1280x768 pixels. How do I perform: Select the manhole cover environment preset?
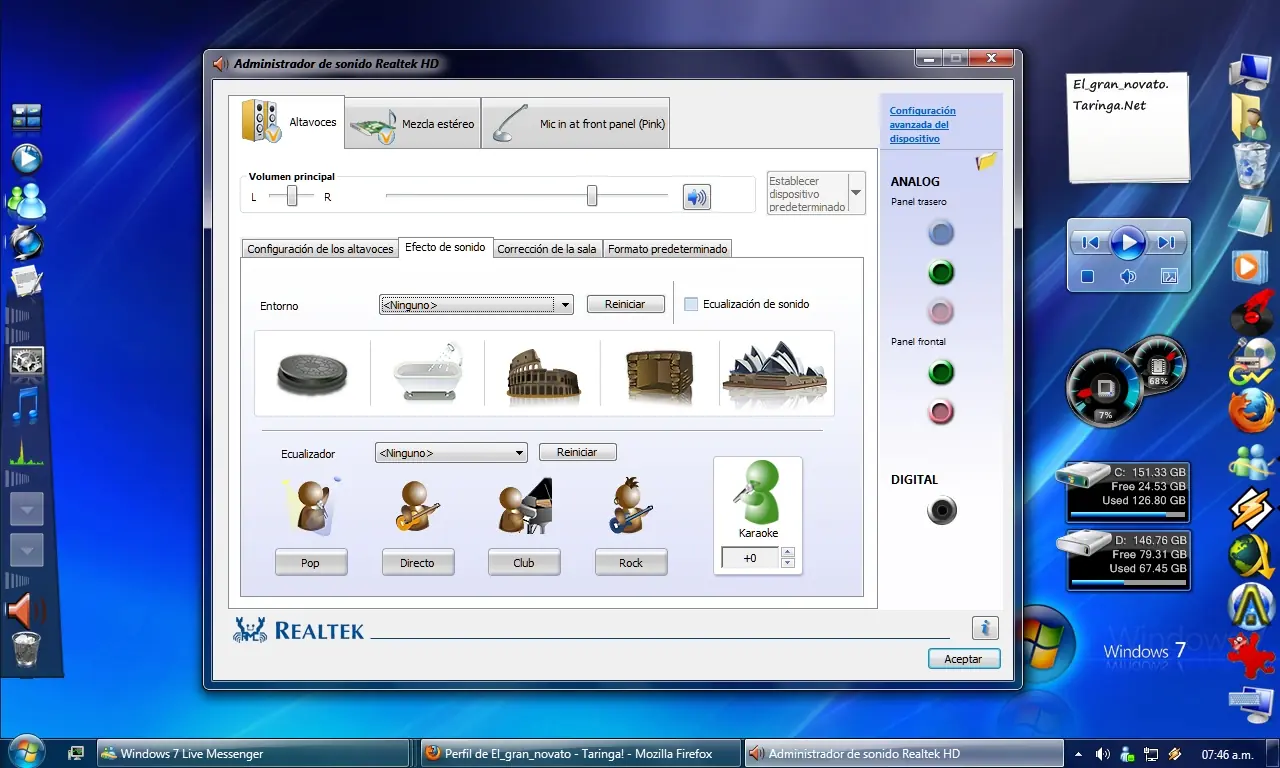tap(312, 373)
